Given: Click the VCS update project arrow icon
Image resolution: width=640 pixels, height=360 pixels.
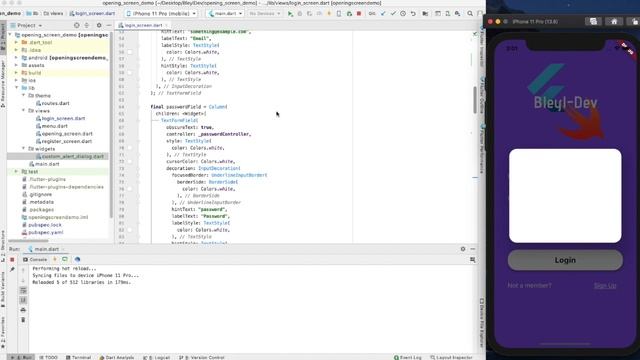Looking at the screenshot, I should click(383, 13).
